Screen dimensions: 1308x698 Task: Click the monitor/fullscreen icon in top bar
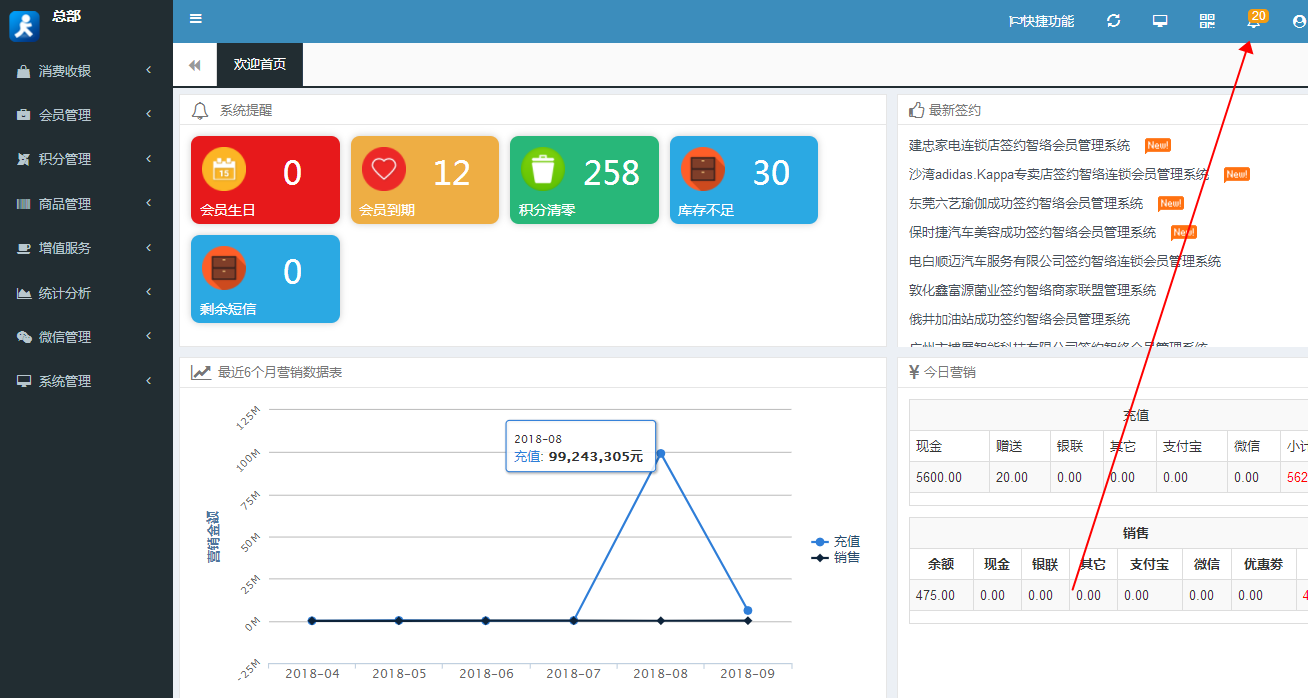[x=1159, y=20]
